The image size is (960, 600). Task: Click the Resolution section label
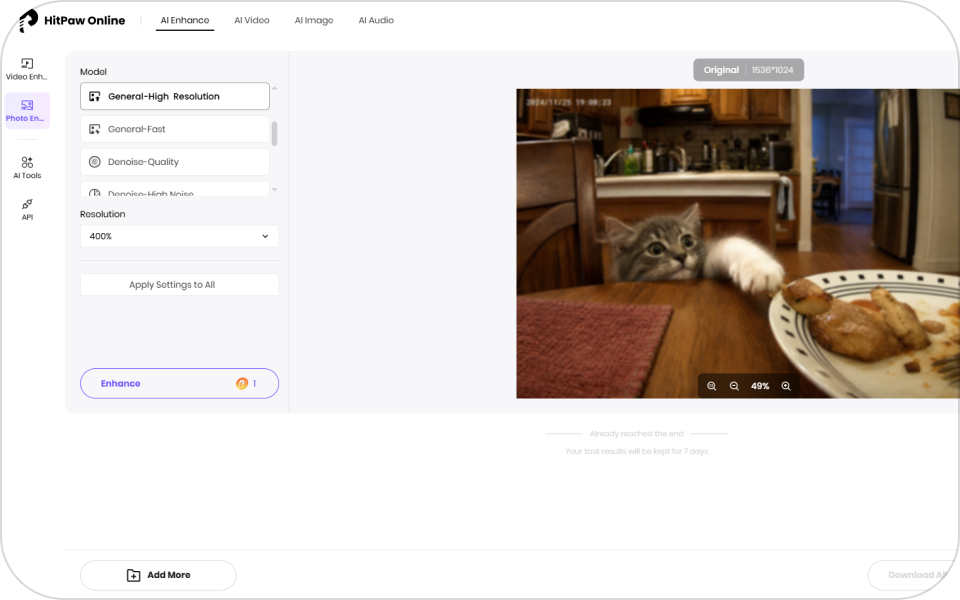(x=102, y=214)
